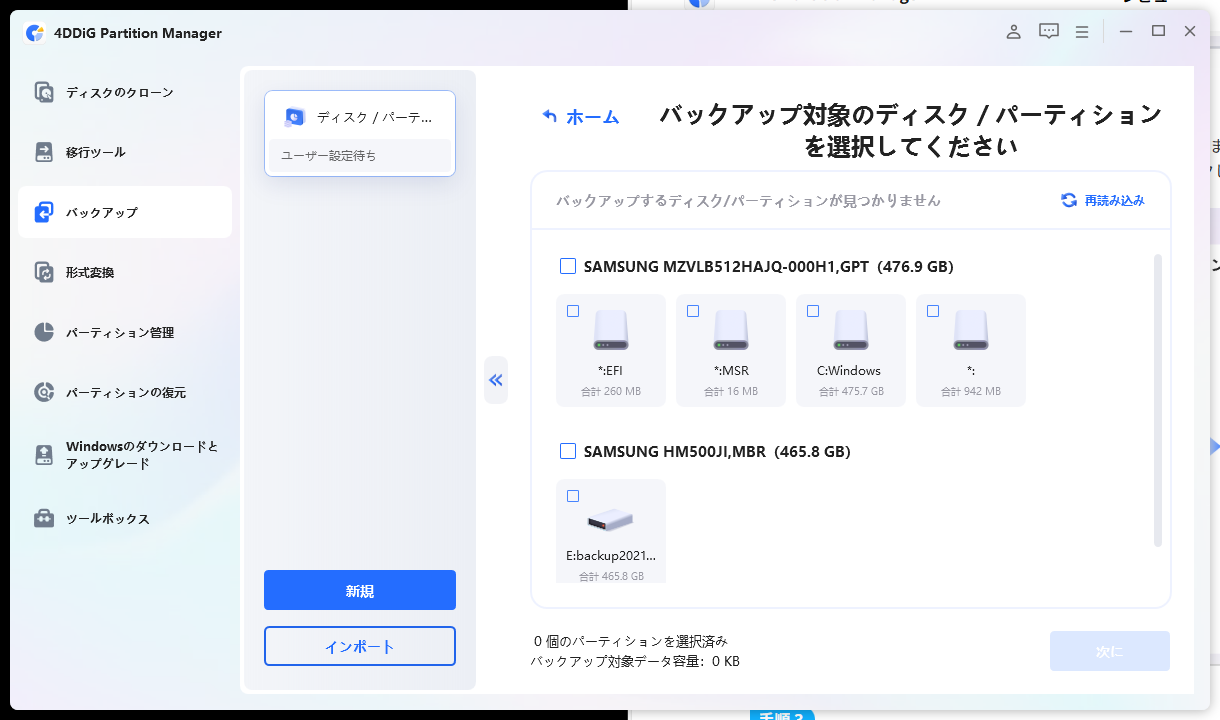Click the backup task disk icon
This screenshot has height=720, width=1220.
[x=294, y=117]
